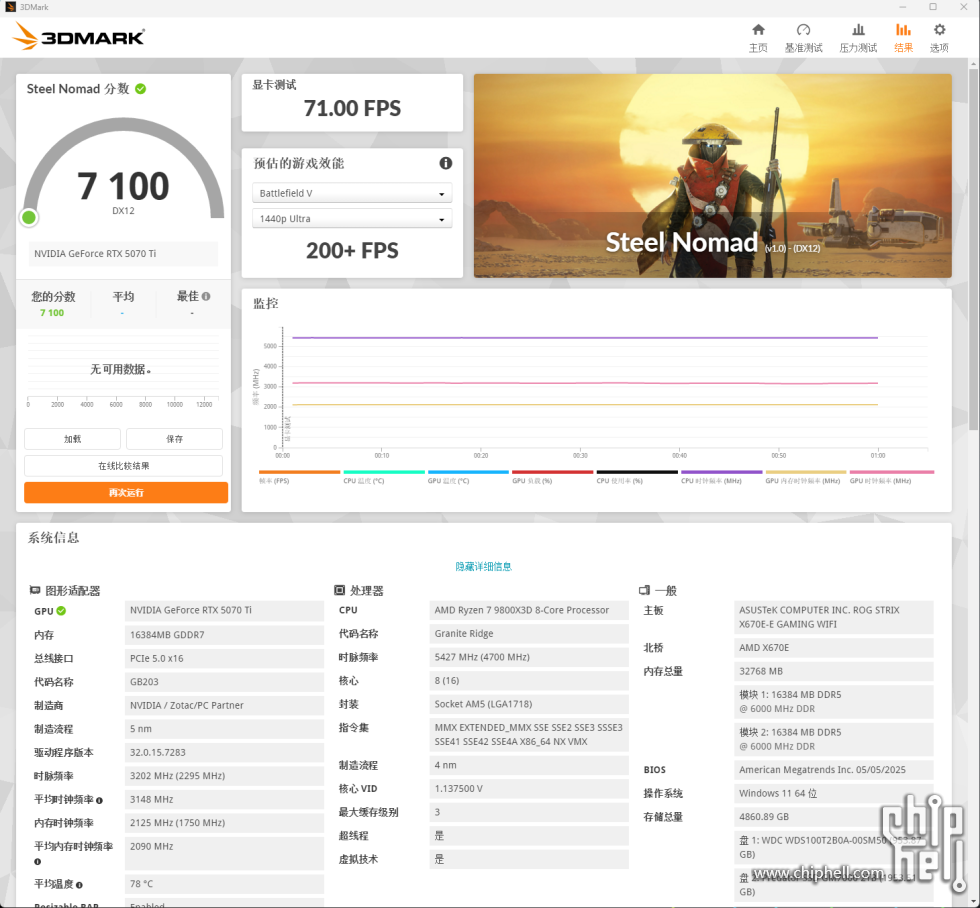Click the 200+ FPS estimated value
Screen dimensions: 980x908
352,251
